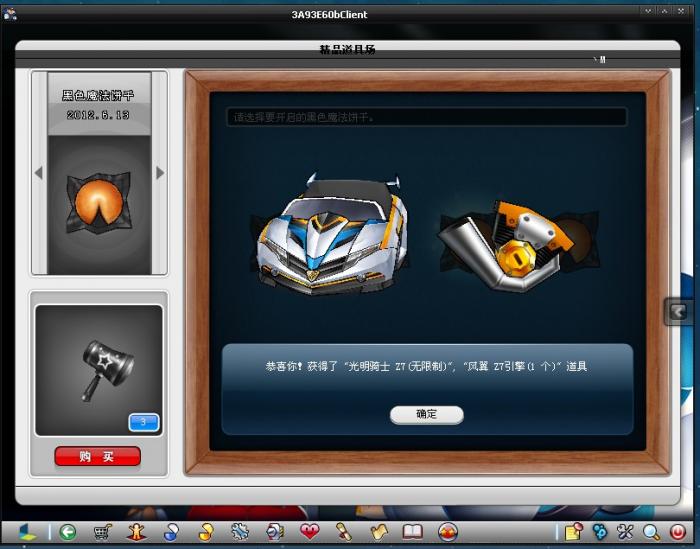Click the round red ball icon

coord(448,532)
